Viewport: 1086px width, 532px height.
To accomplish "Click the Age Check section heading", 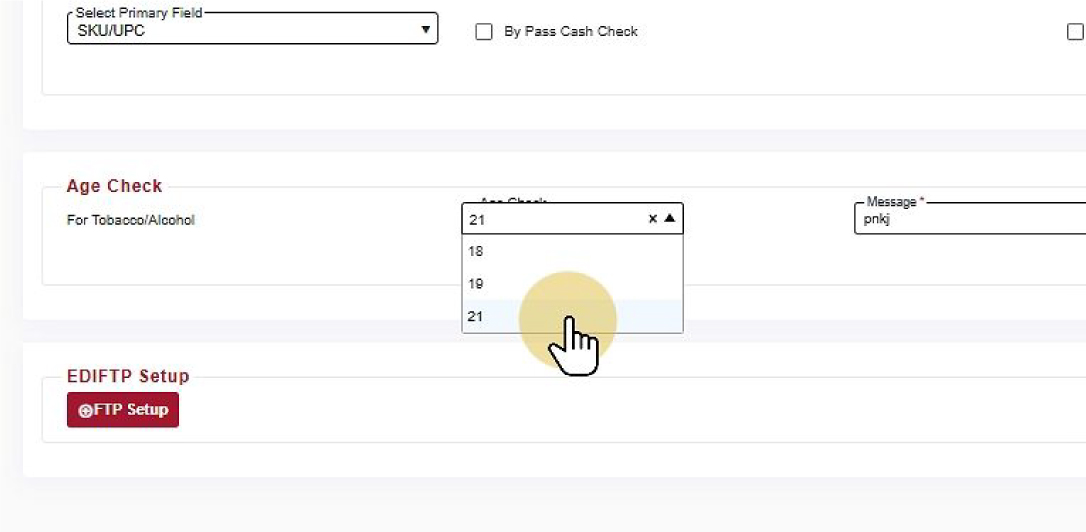I will (x=114, y=186).
